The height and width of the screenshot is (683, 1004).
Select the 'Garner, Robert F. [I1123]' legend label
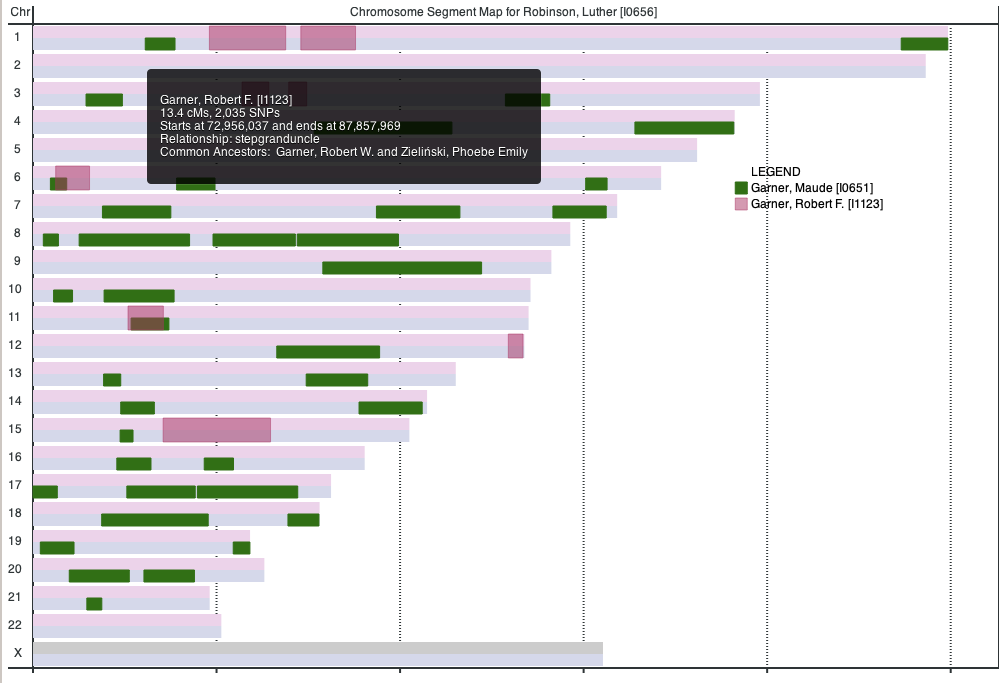coord(817,204)
